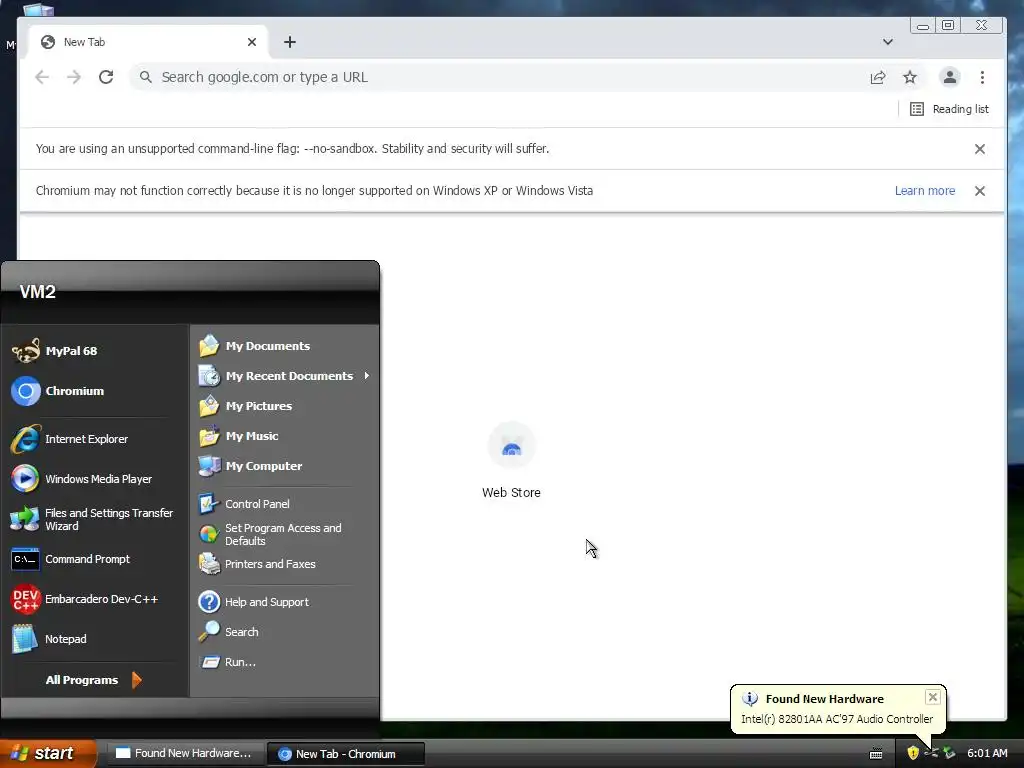Open My Pictures folder

coord(284,406)
